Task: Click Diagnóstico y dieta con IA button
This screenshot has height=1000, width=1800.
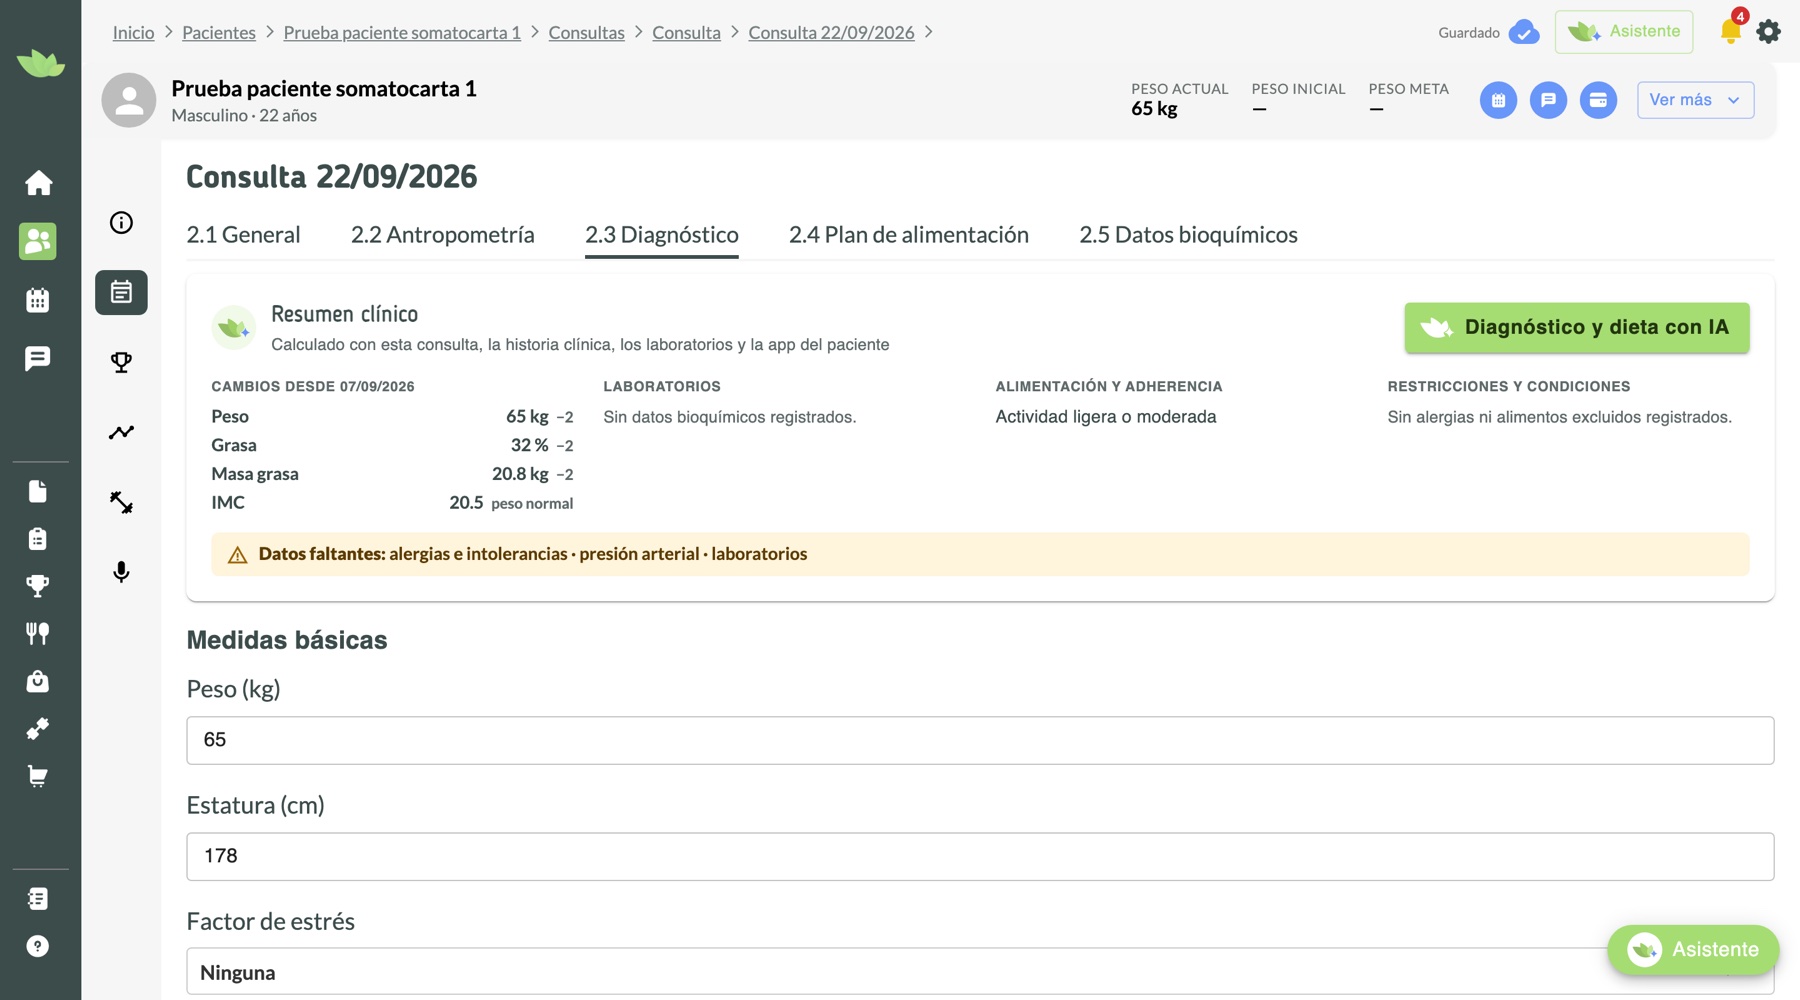Action: pos(1577,327)
